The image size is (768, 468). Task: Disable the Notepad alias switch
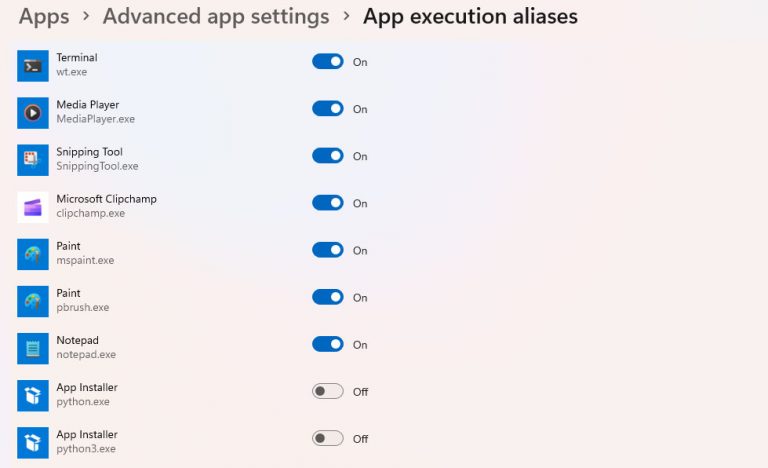coord(328,344)
